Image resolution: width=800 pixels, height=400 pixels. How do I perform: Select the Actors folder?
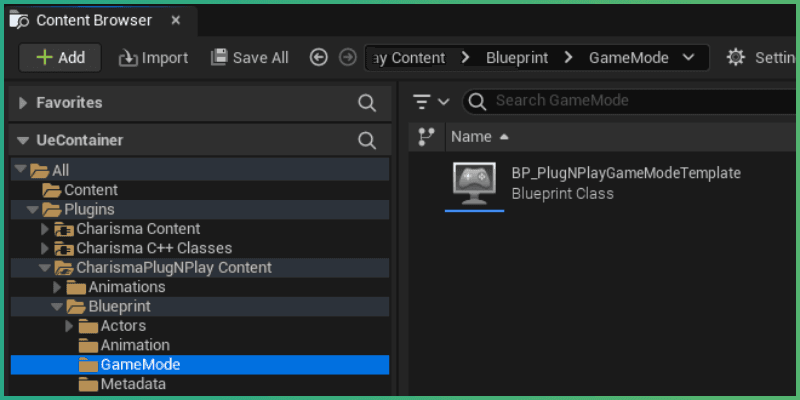pyautogui.click(x=123, y=326)
